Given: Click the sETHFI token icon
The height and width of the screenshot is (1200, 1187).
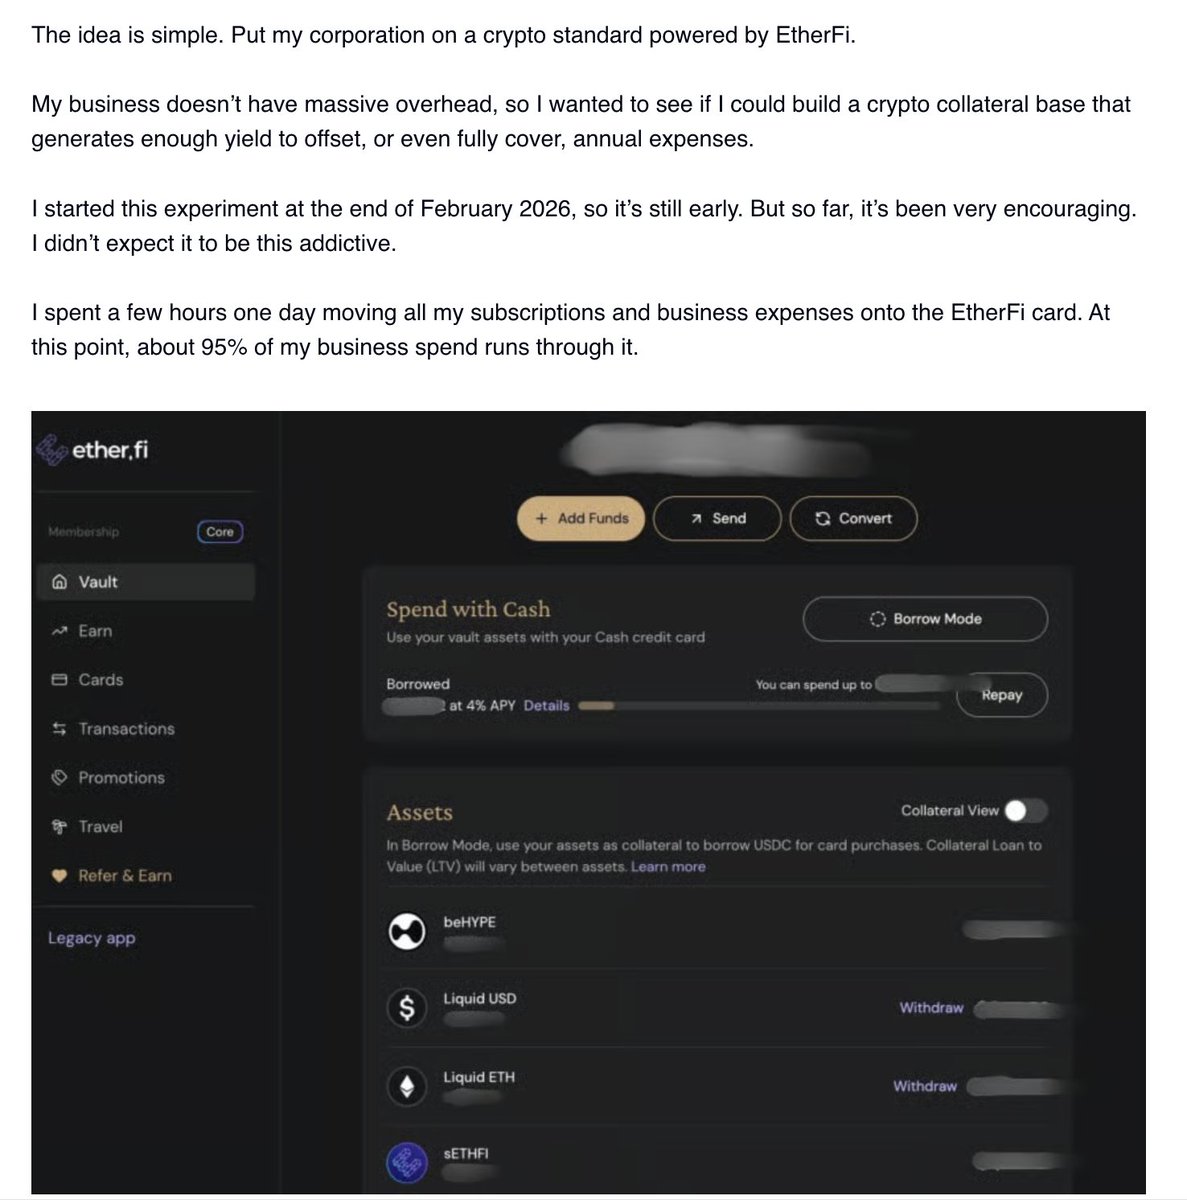Looking at the screenshot, I should click(407, 1162).
